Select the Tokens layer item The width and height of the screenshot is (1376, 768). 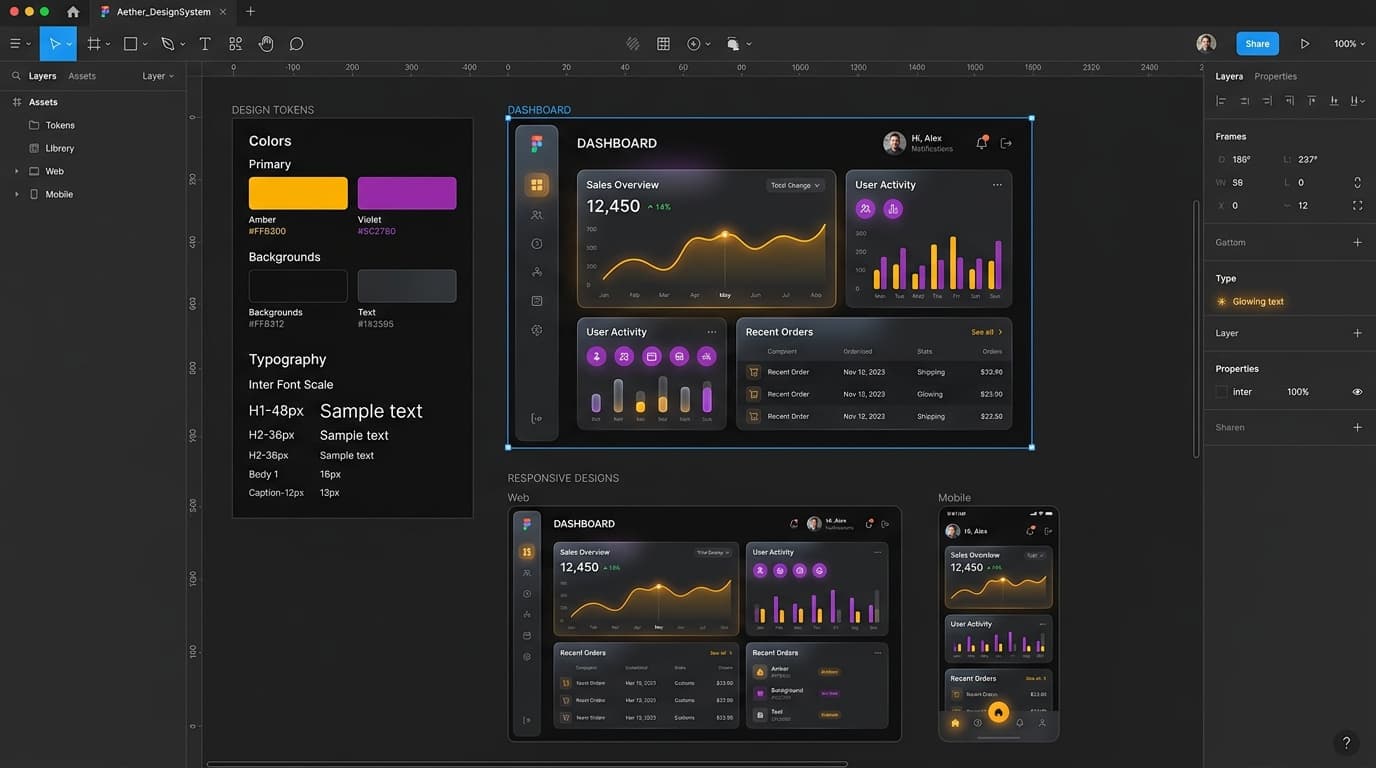(60, 125)
